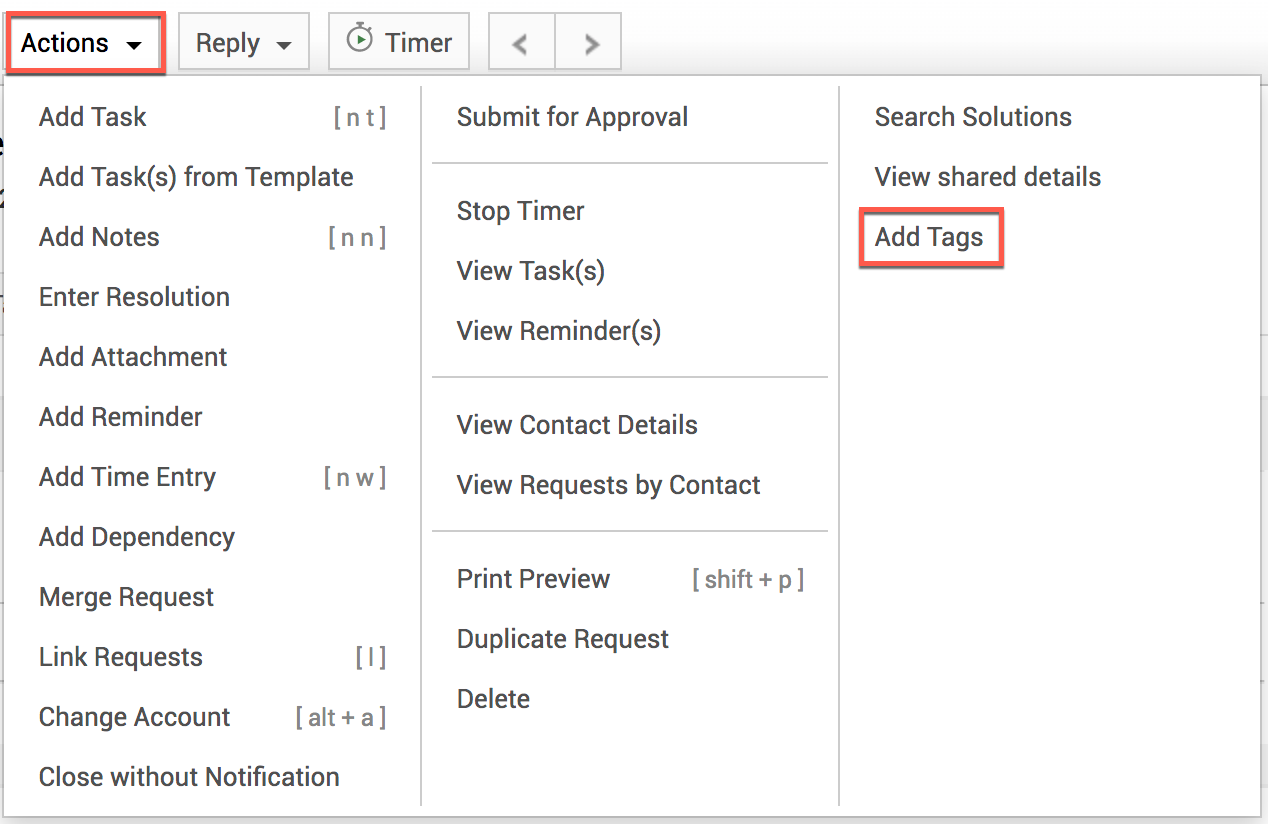Choose Add Task(s) from Template
The width and height of the screenshot is (1268, 824).
pos(196,177)
